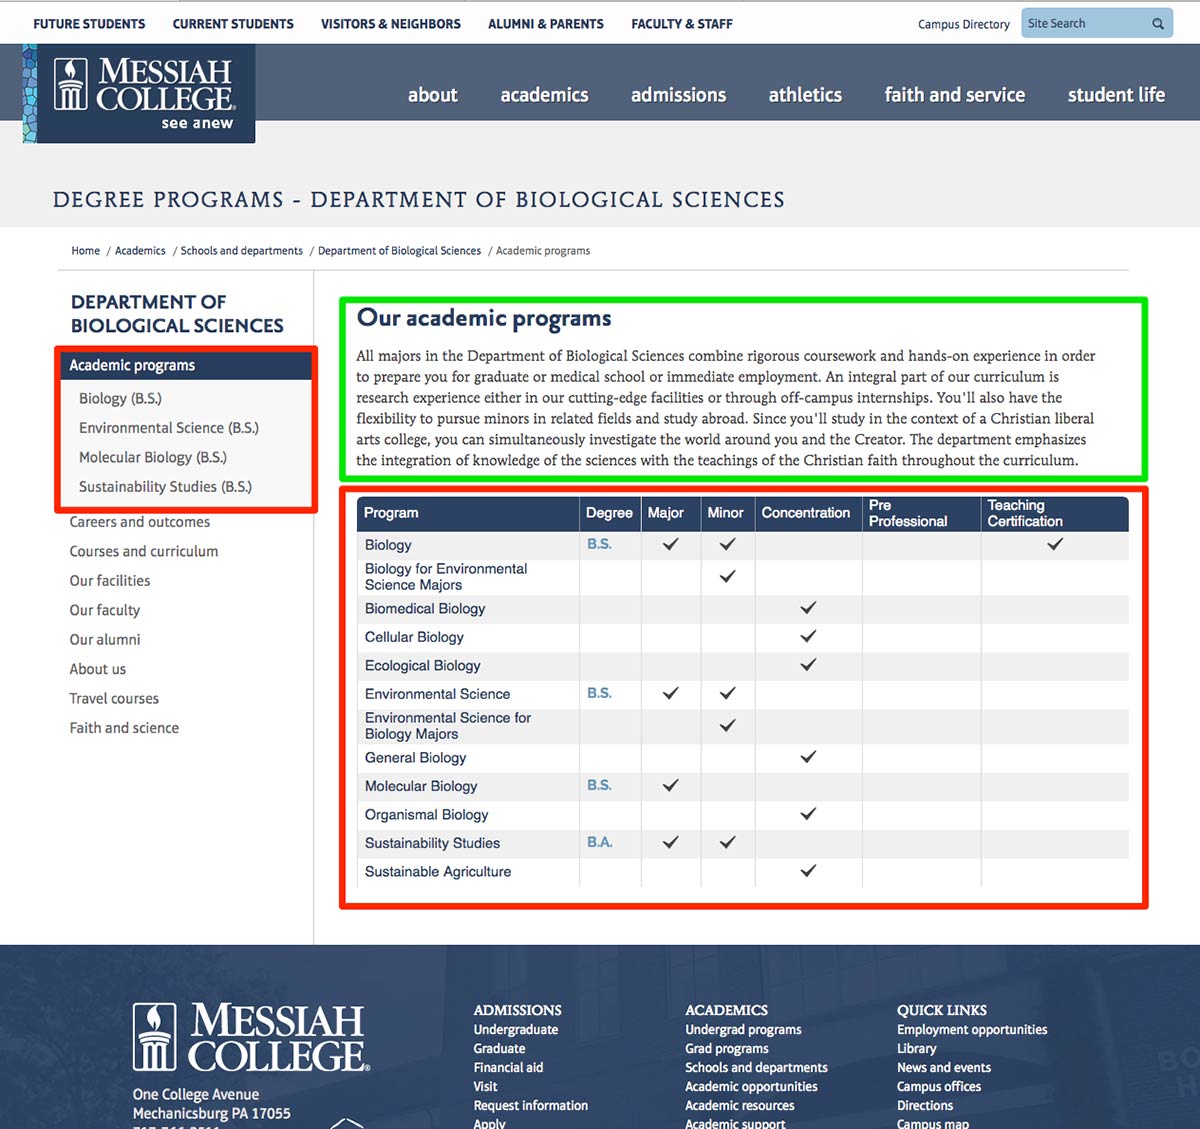Click the B.S. link in Molecular Biology row
The width and height of the screenshot is (1200, 1129).
click(599, 786)
